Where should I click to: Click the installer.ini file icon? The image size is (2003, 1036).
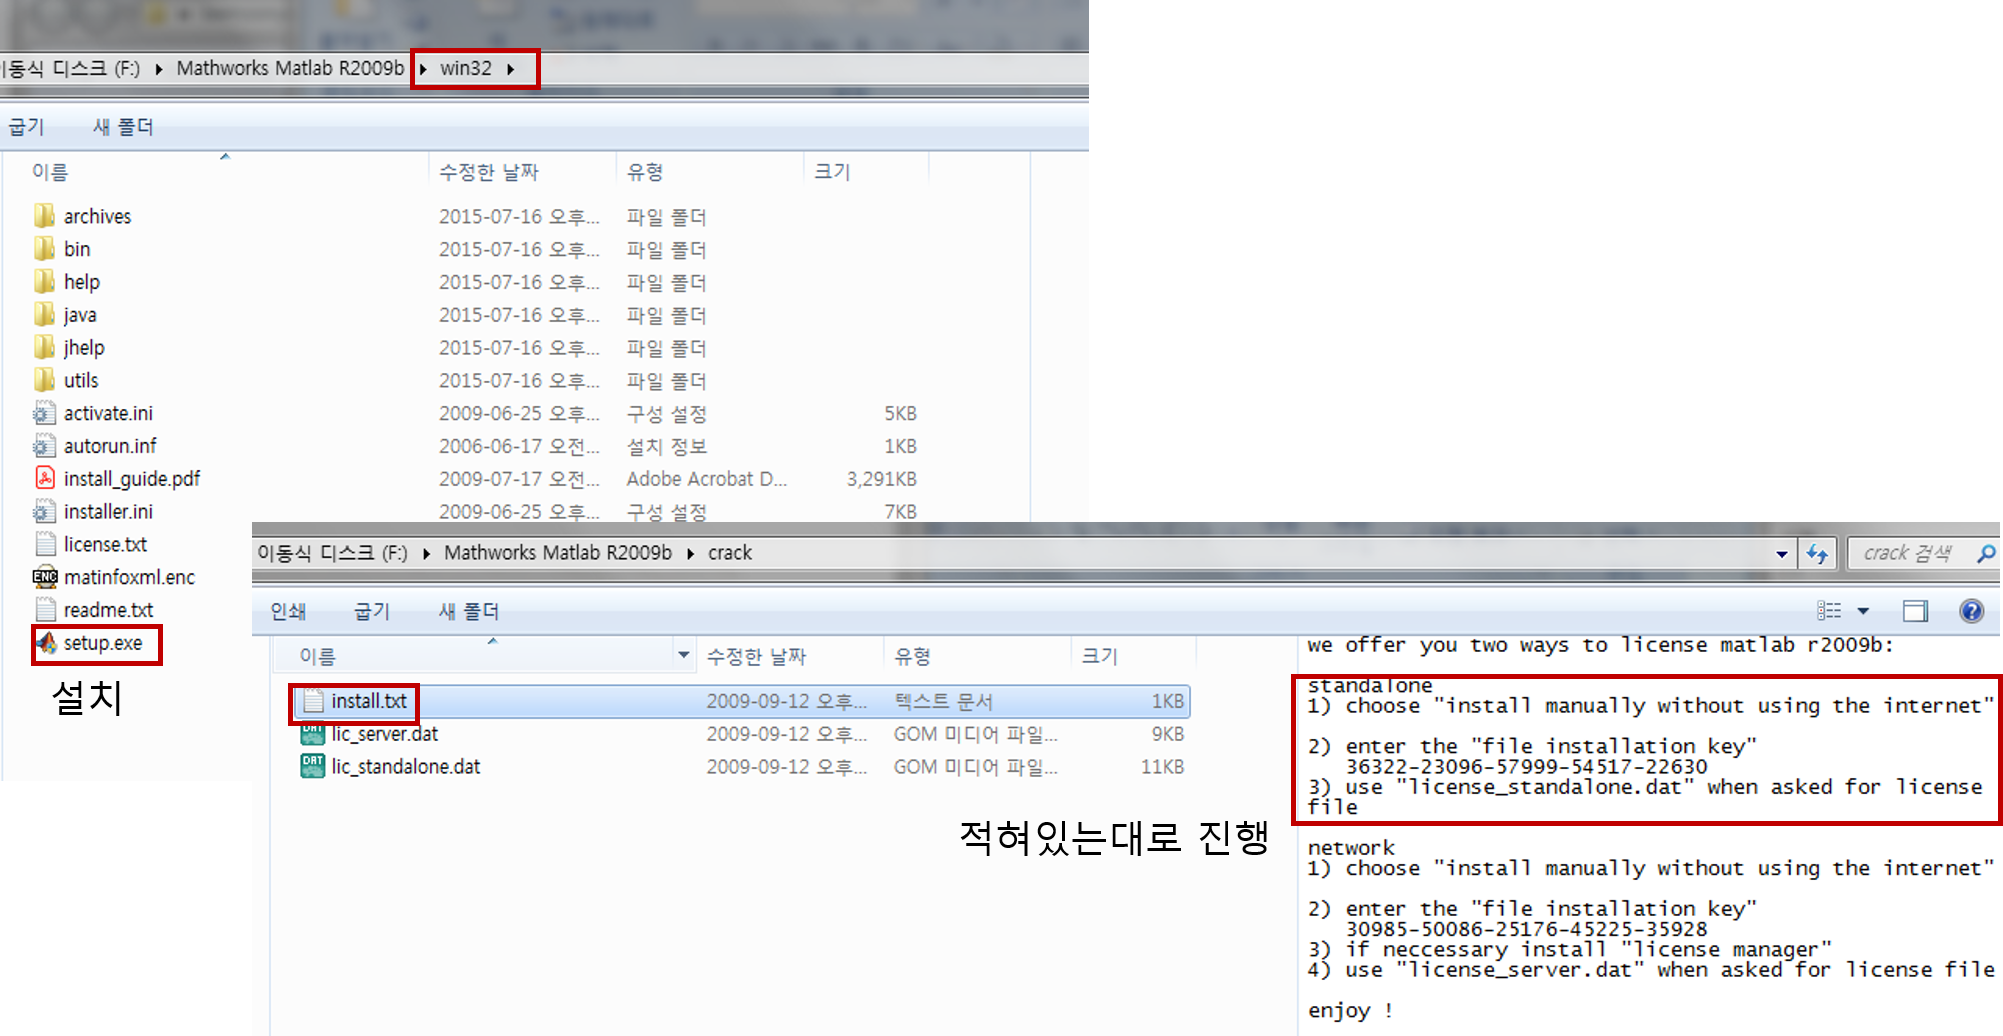[x=44, y=511]
